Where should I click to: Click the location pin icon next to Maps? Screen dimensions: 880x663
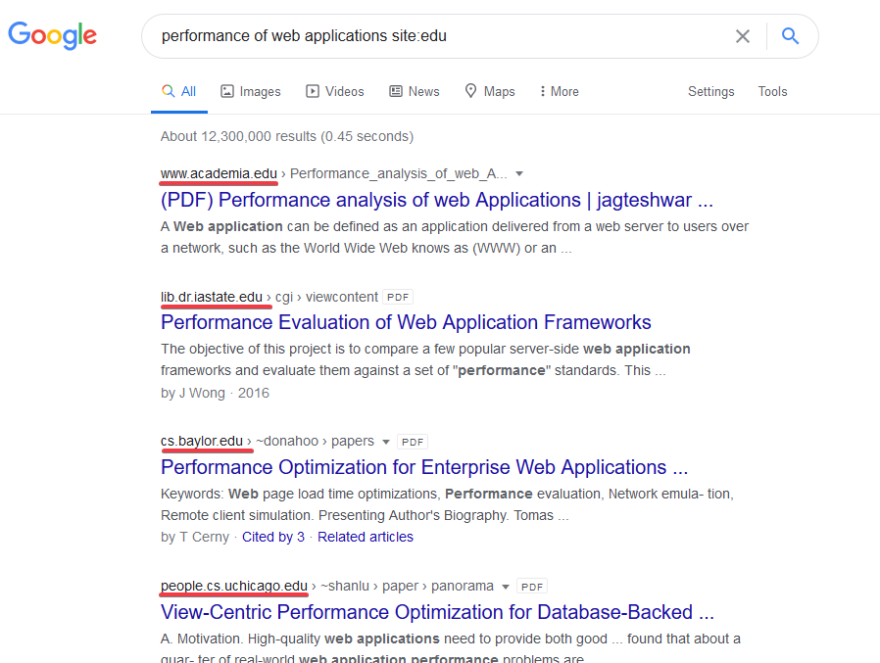(x=470, y=91)
